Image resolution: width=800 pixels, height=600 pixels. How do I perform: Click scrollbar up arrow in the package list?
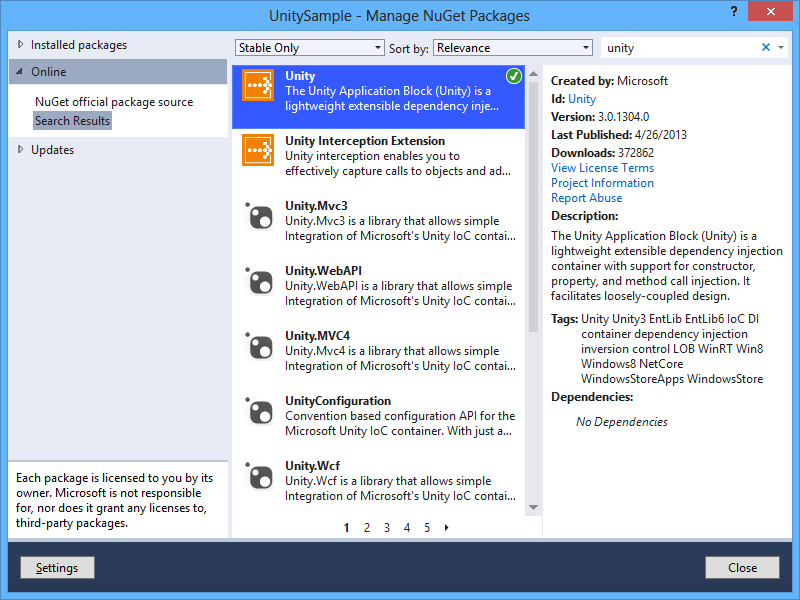click(x=534, y=74)
